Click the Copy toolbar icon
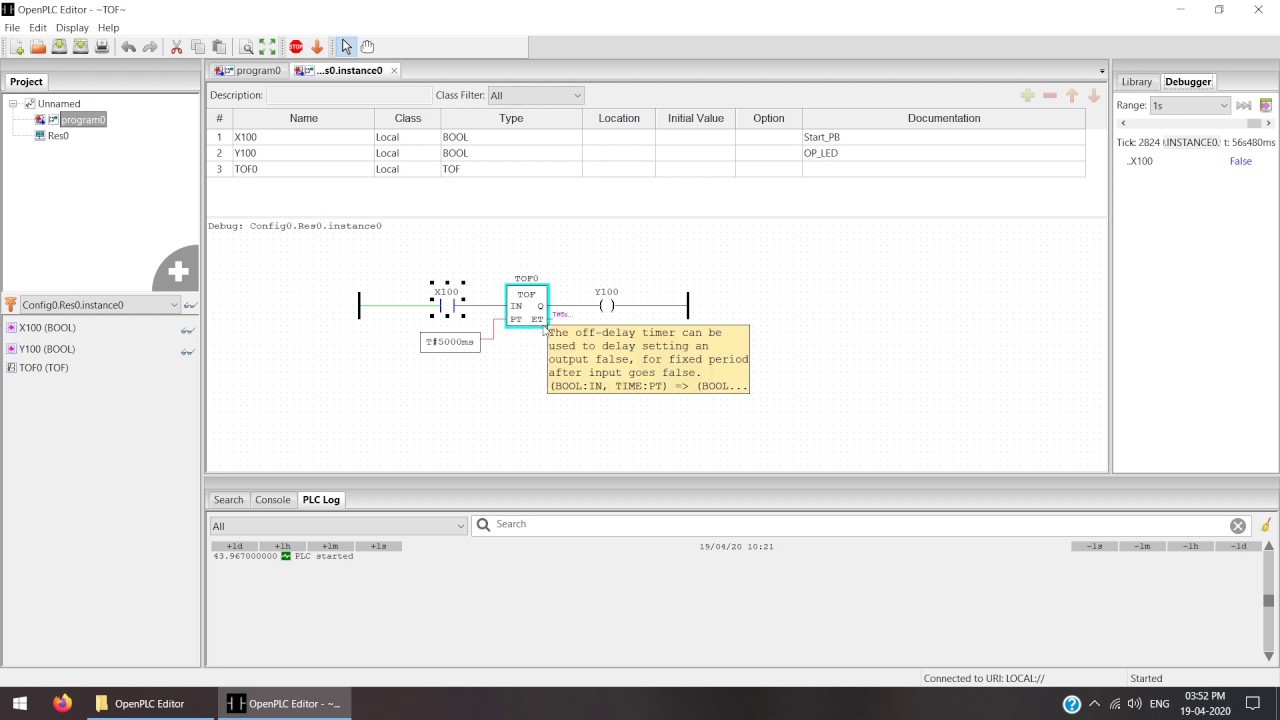1280x720 pixels. point(198,47)
